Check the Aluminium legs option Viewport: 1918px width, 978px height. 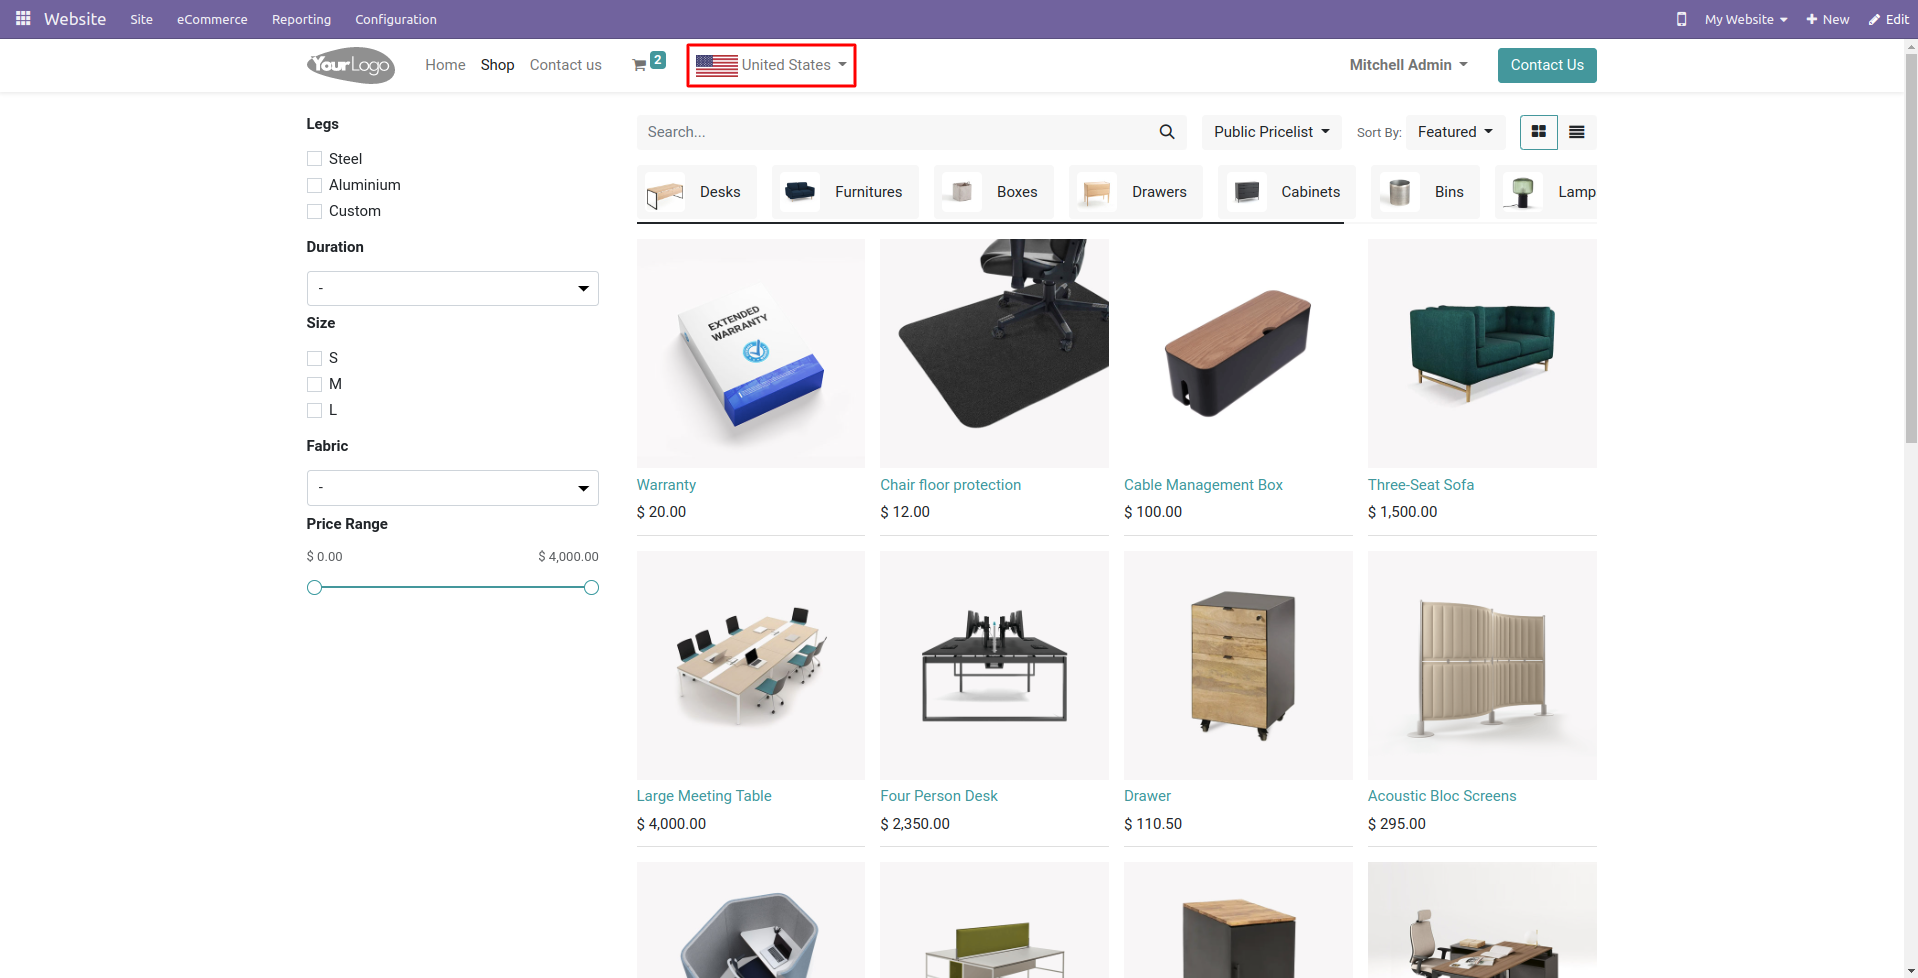coord(314,185)
